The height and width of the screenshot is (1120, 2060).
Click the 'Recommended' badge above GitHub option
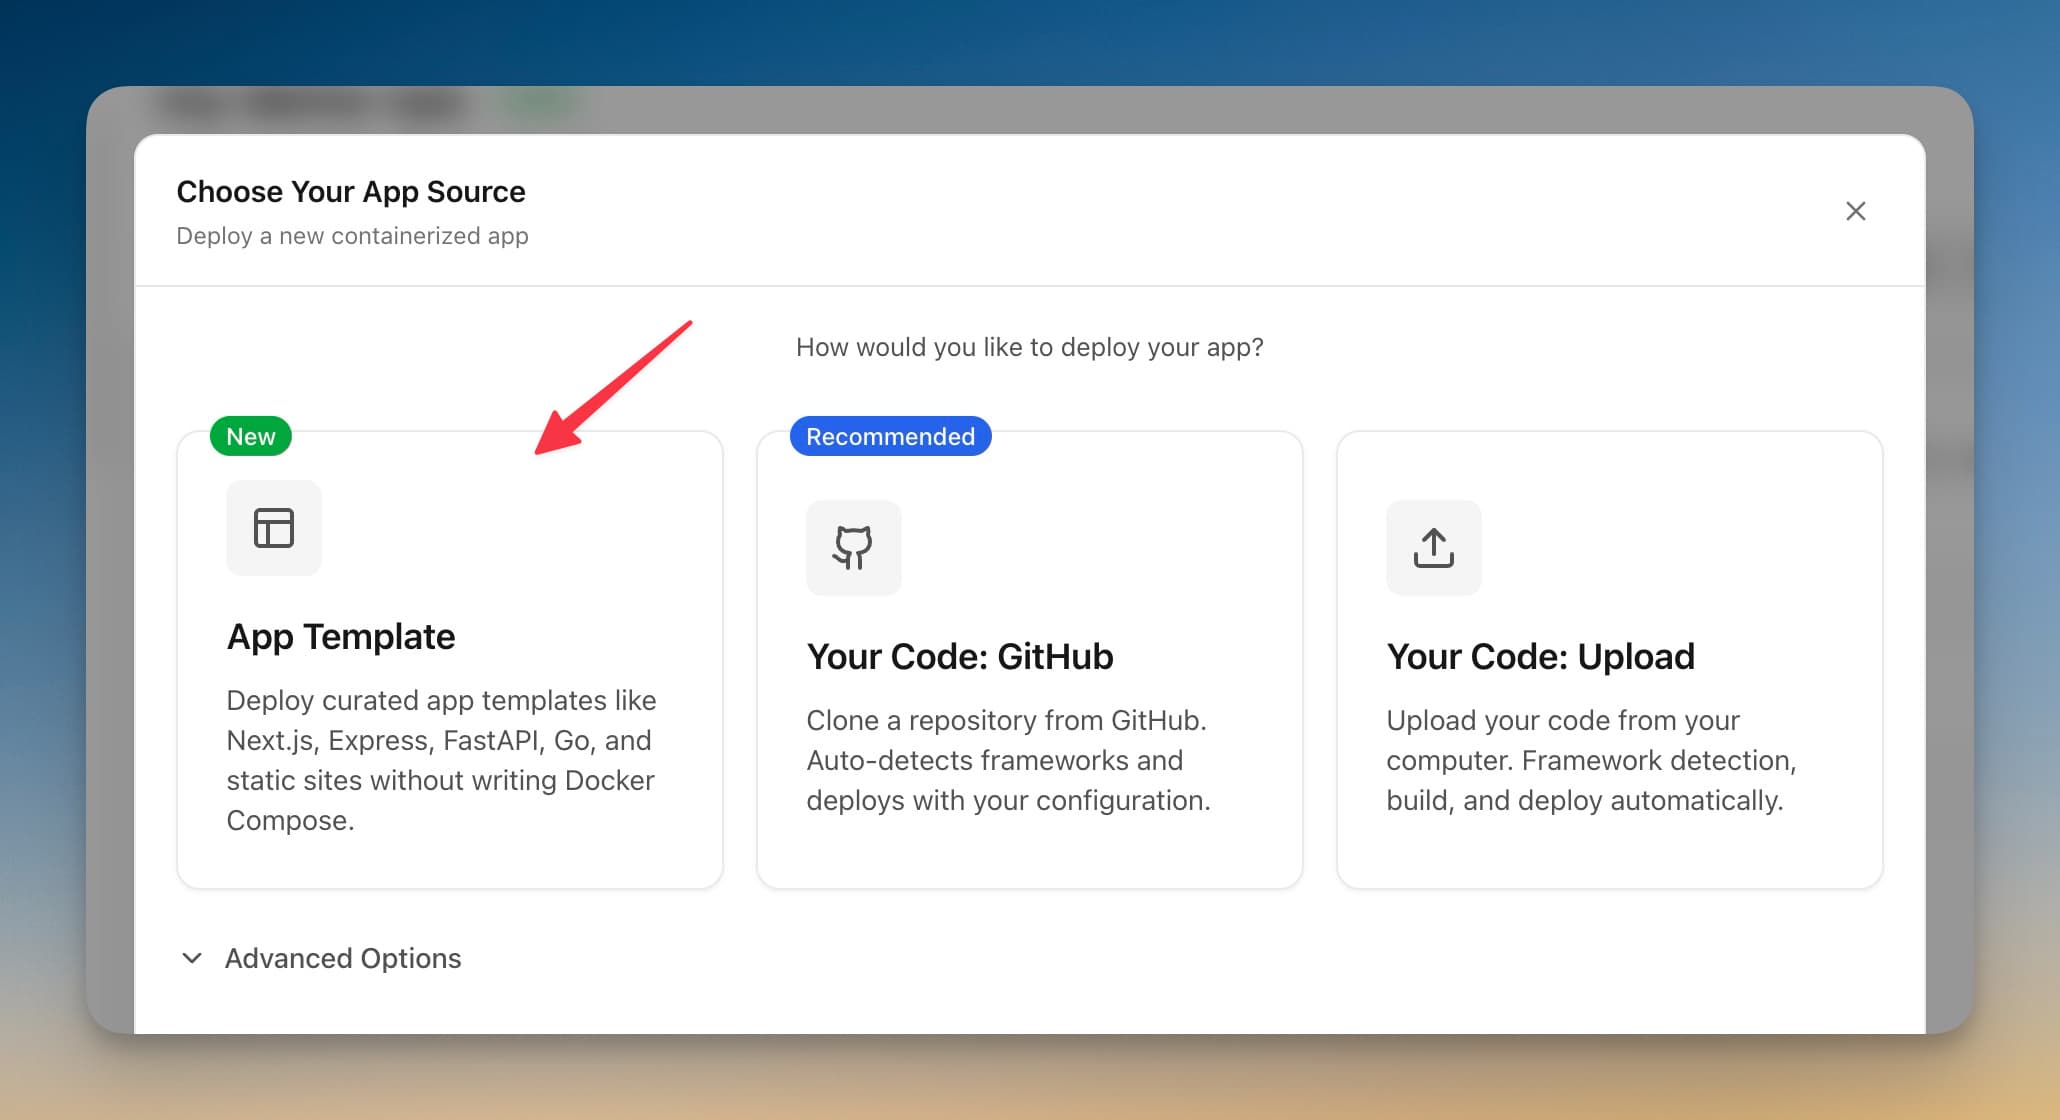tap(889, 436)
